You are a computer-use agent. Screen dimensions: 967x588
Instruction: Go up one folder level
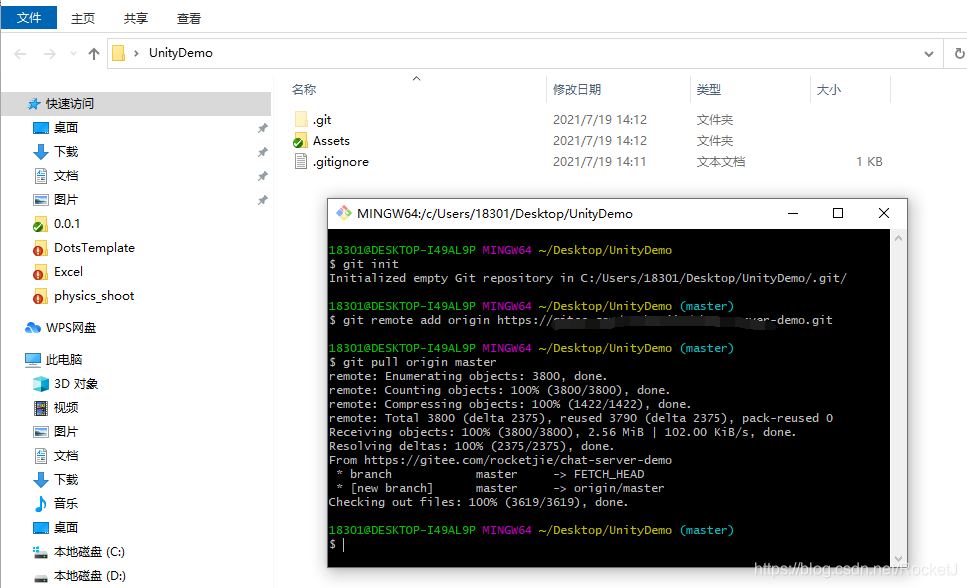point(94,54)
